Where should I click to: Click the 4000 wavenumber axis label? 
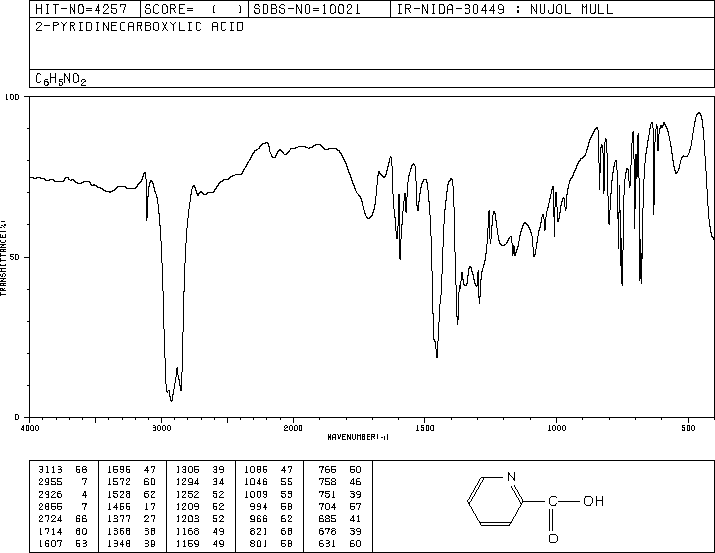(x=30, y=428)
